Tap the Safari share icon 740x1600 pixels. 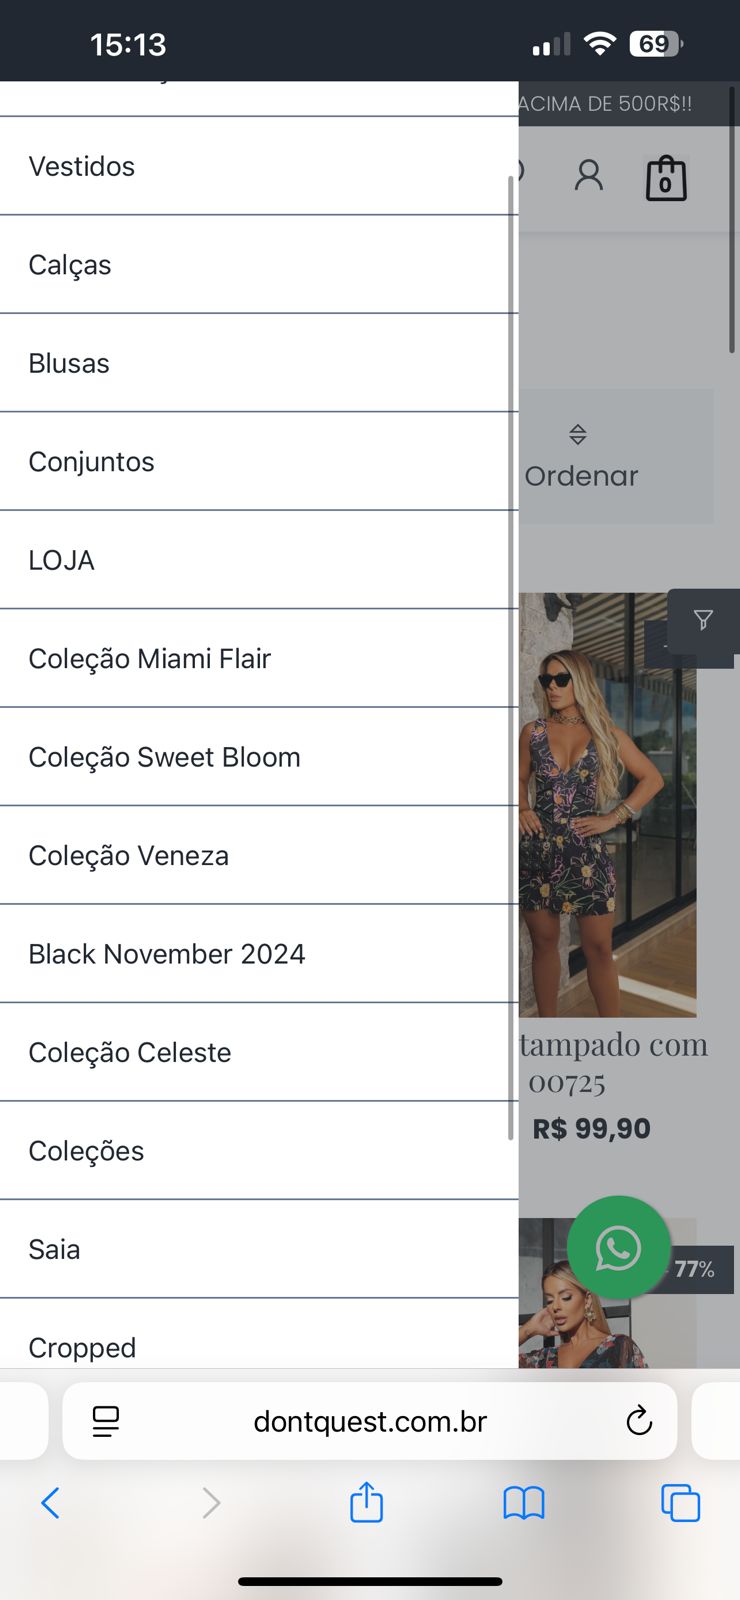[366, 1502]
